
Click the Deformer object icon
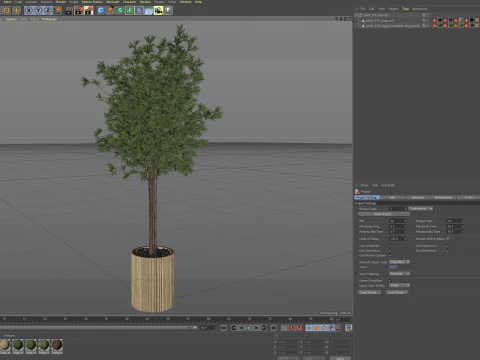139,11
